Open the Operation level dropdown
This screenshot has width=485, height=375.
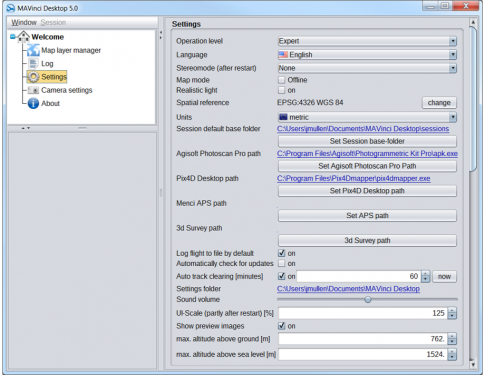[x=367, y=41]
